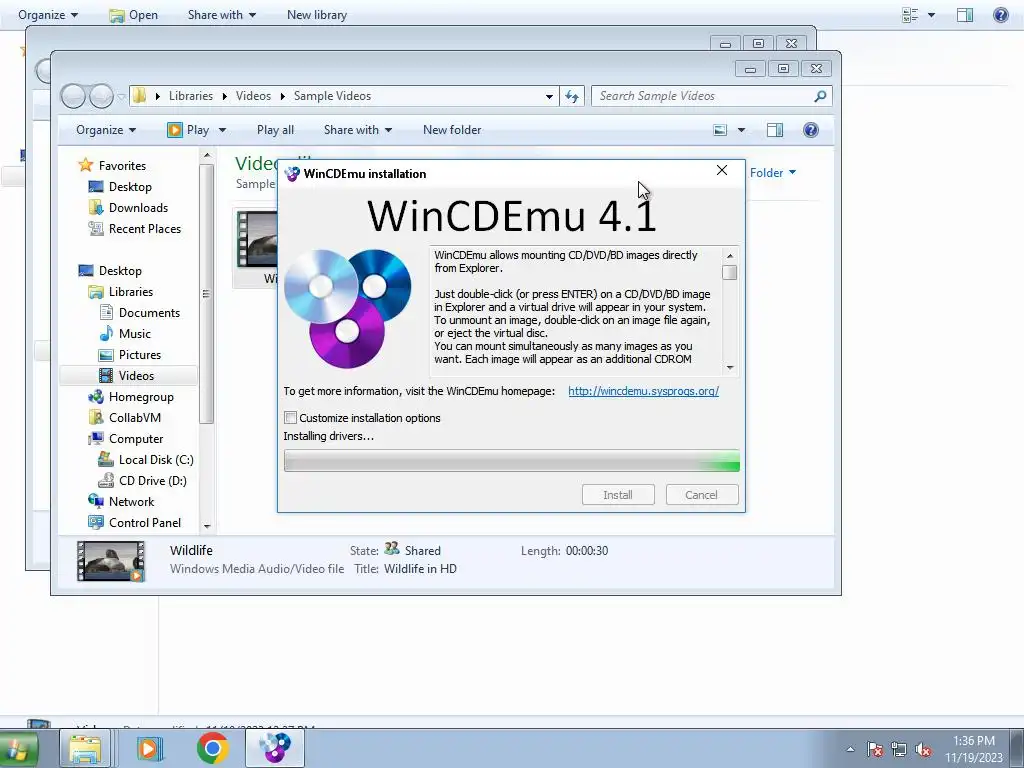Open the WinCDEmu homepage link

click(x=643, y=391)
